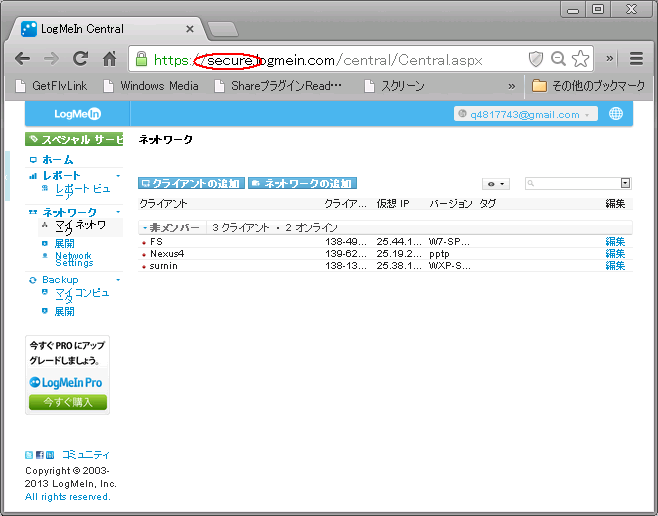Open a new browser tab
658x516 pixels.
(223, 29)
